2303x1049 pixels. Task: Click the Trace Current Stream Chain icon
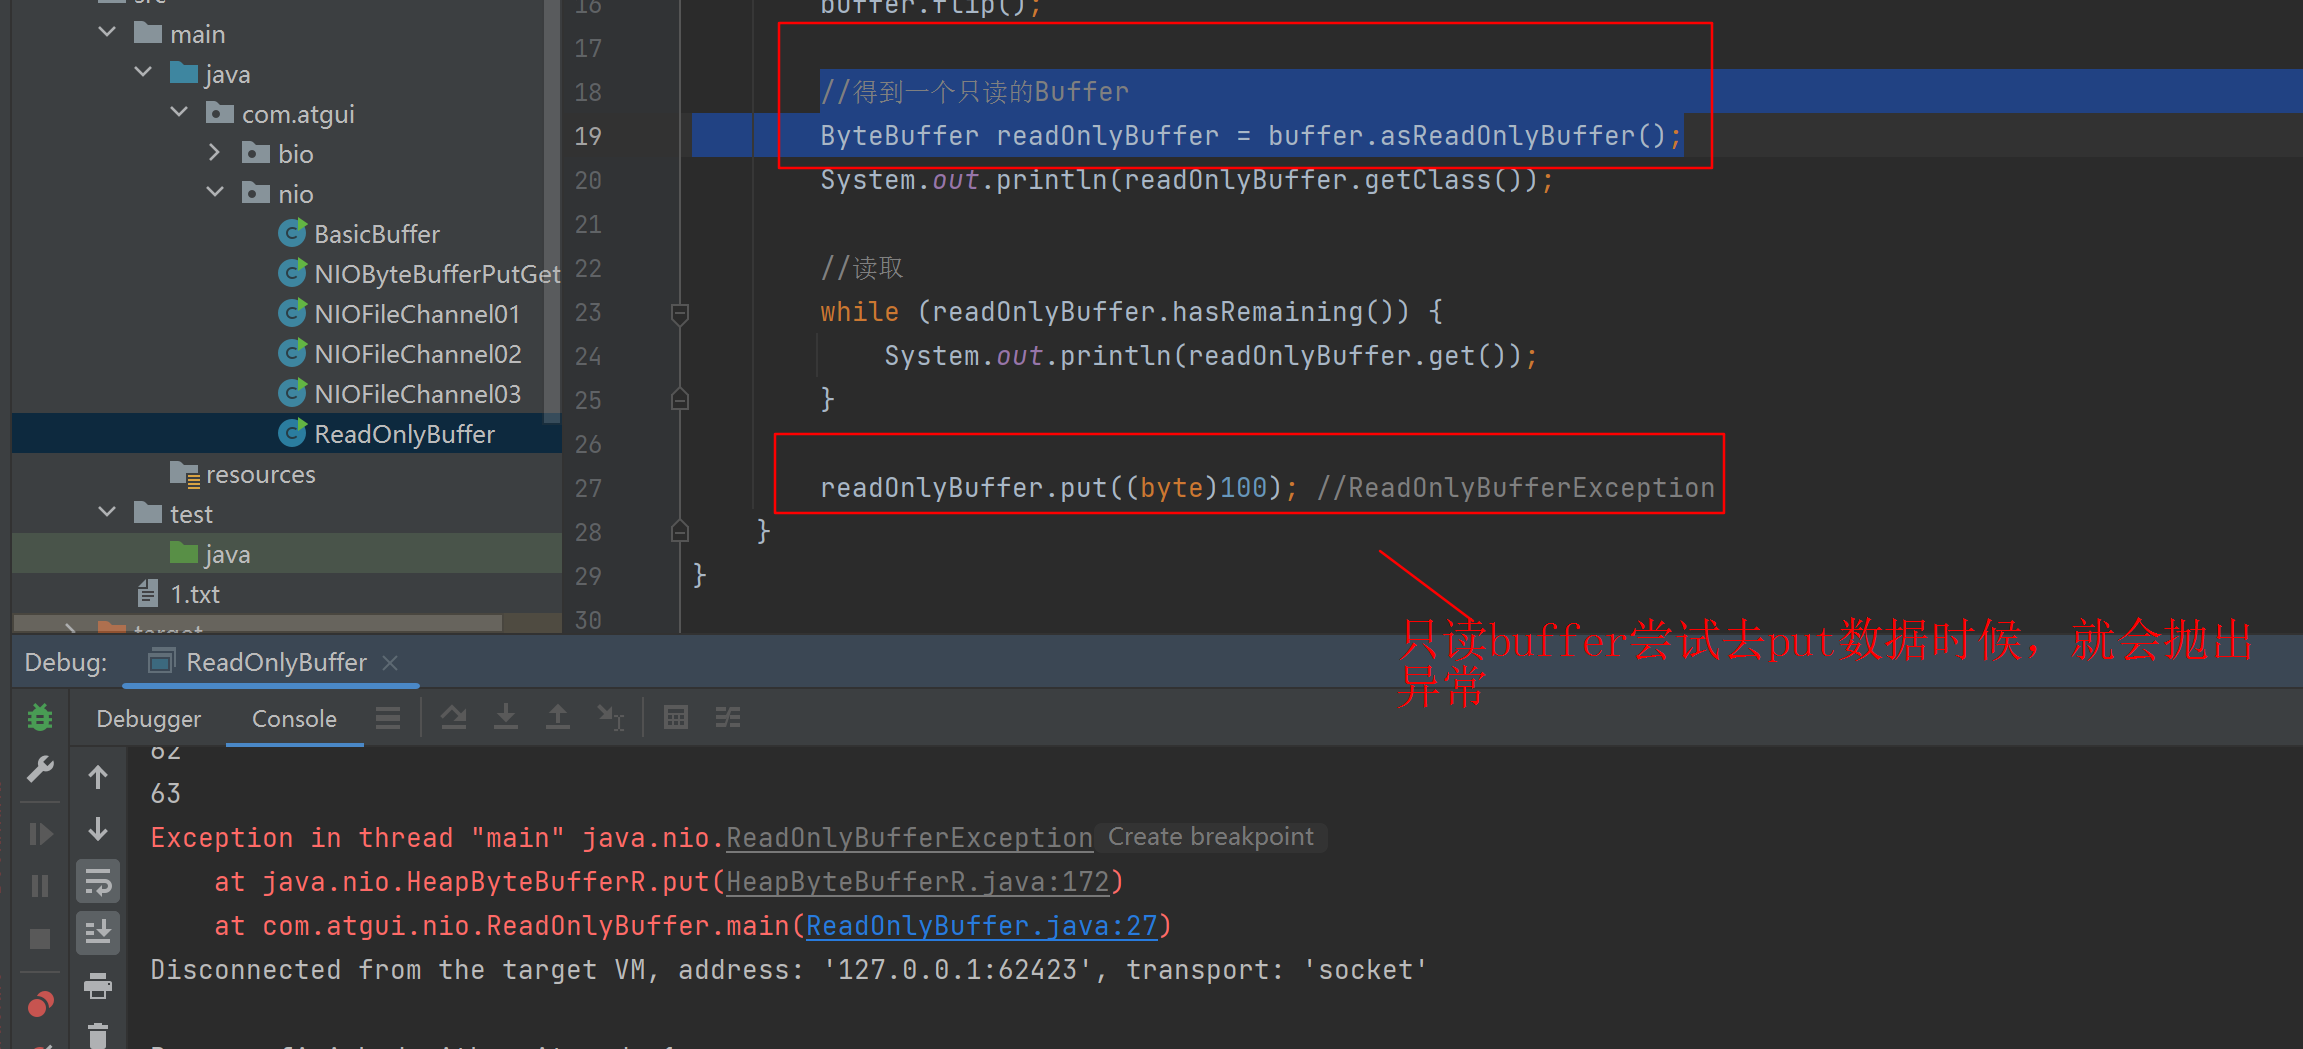[728, 717]
